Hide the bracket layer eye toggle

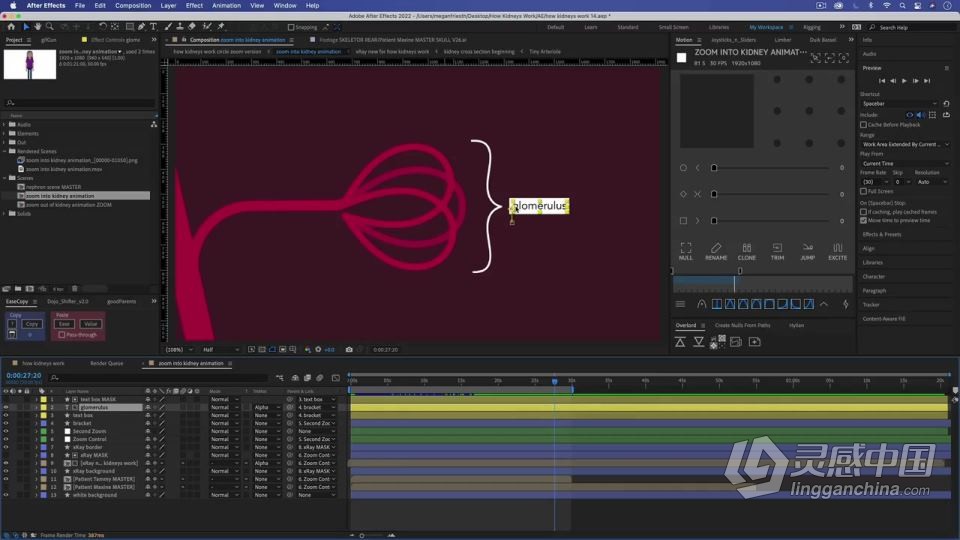[6, 423]
